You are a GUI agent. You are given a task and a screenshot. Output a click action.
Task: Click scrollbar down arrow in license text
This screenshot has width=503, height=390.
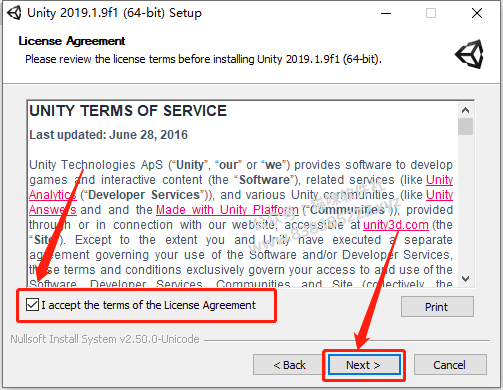(x=465, y=279)
